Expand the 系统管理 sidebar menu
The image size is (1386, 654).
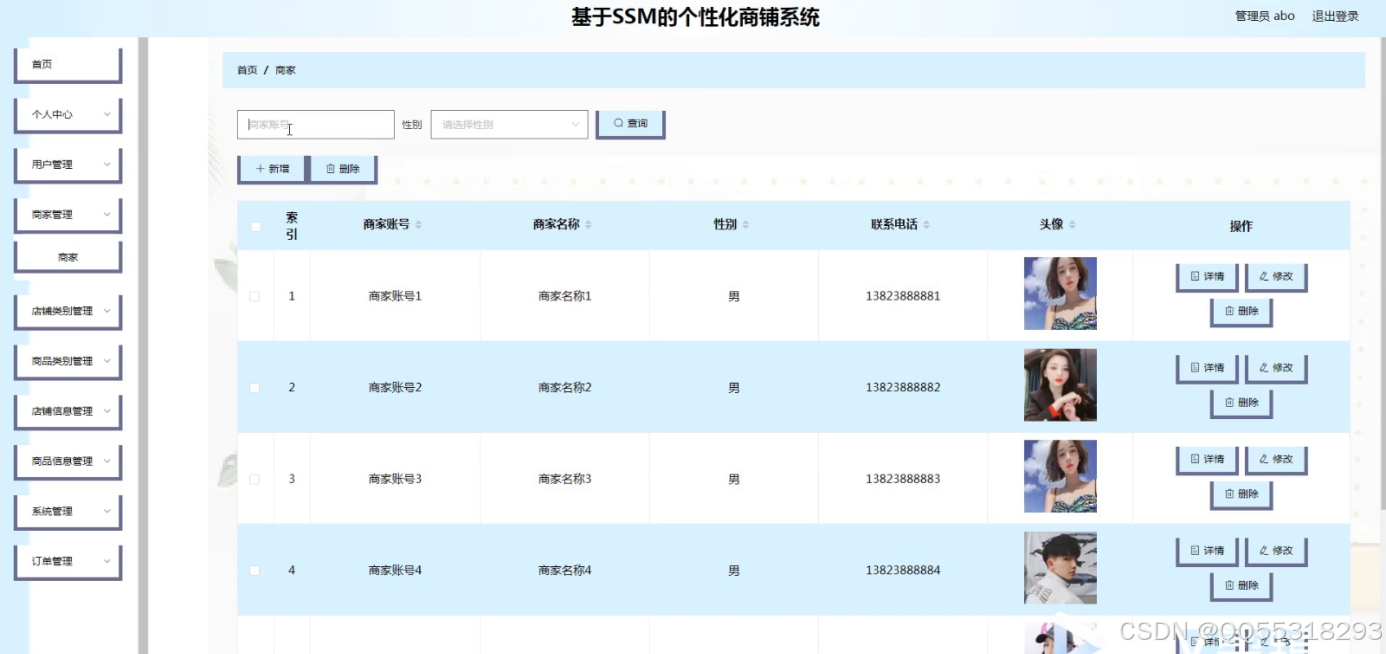point(68,511)
